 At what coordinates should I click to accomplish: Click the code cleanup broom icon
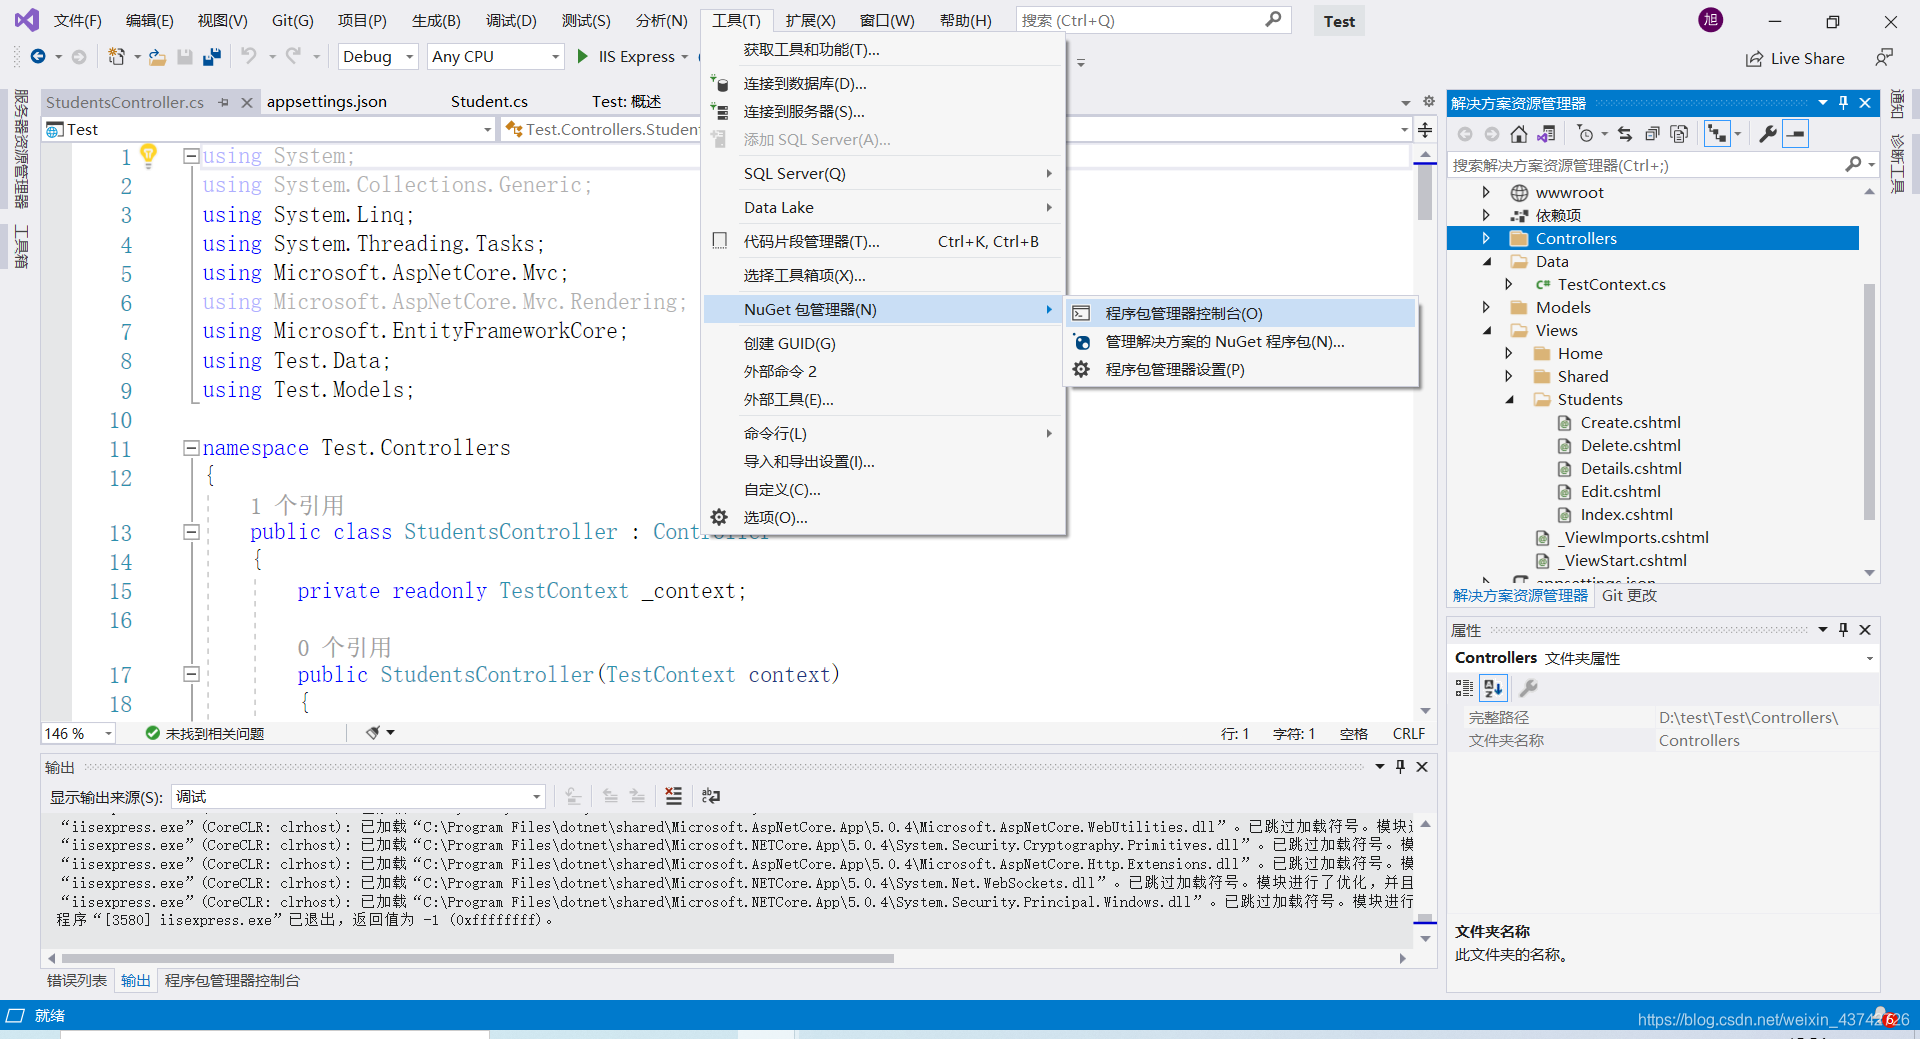pyautogui.click(x=373, y=733)
